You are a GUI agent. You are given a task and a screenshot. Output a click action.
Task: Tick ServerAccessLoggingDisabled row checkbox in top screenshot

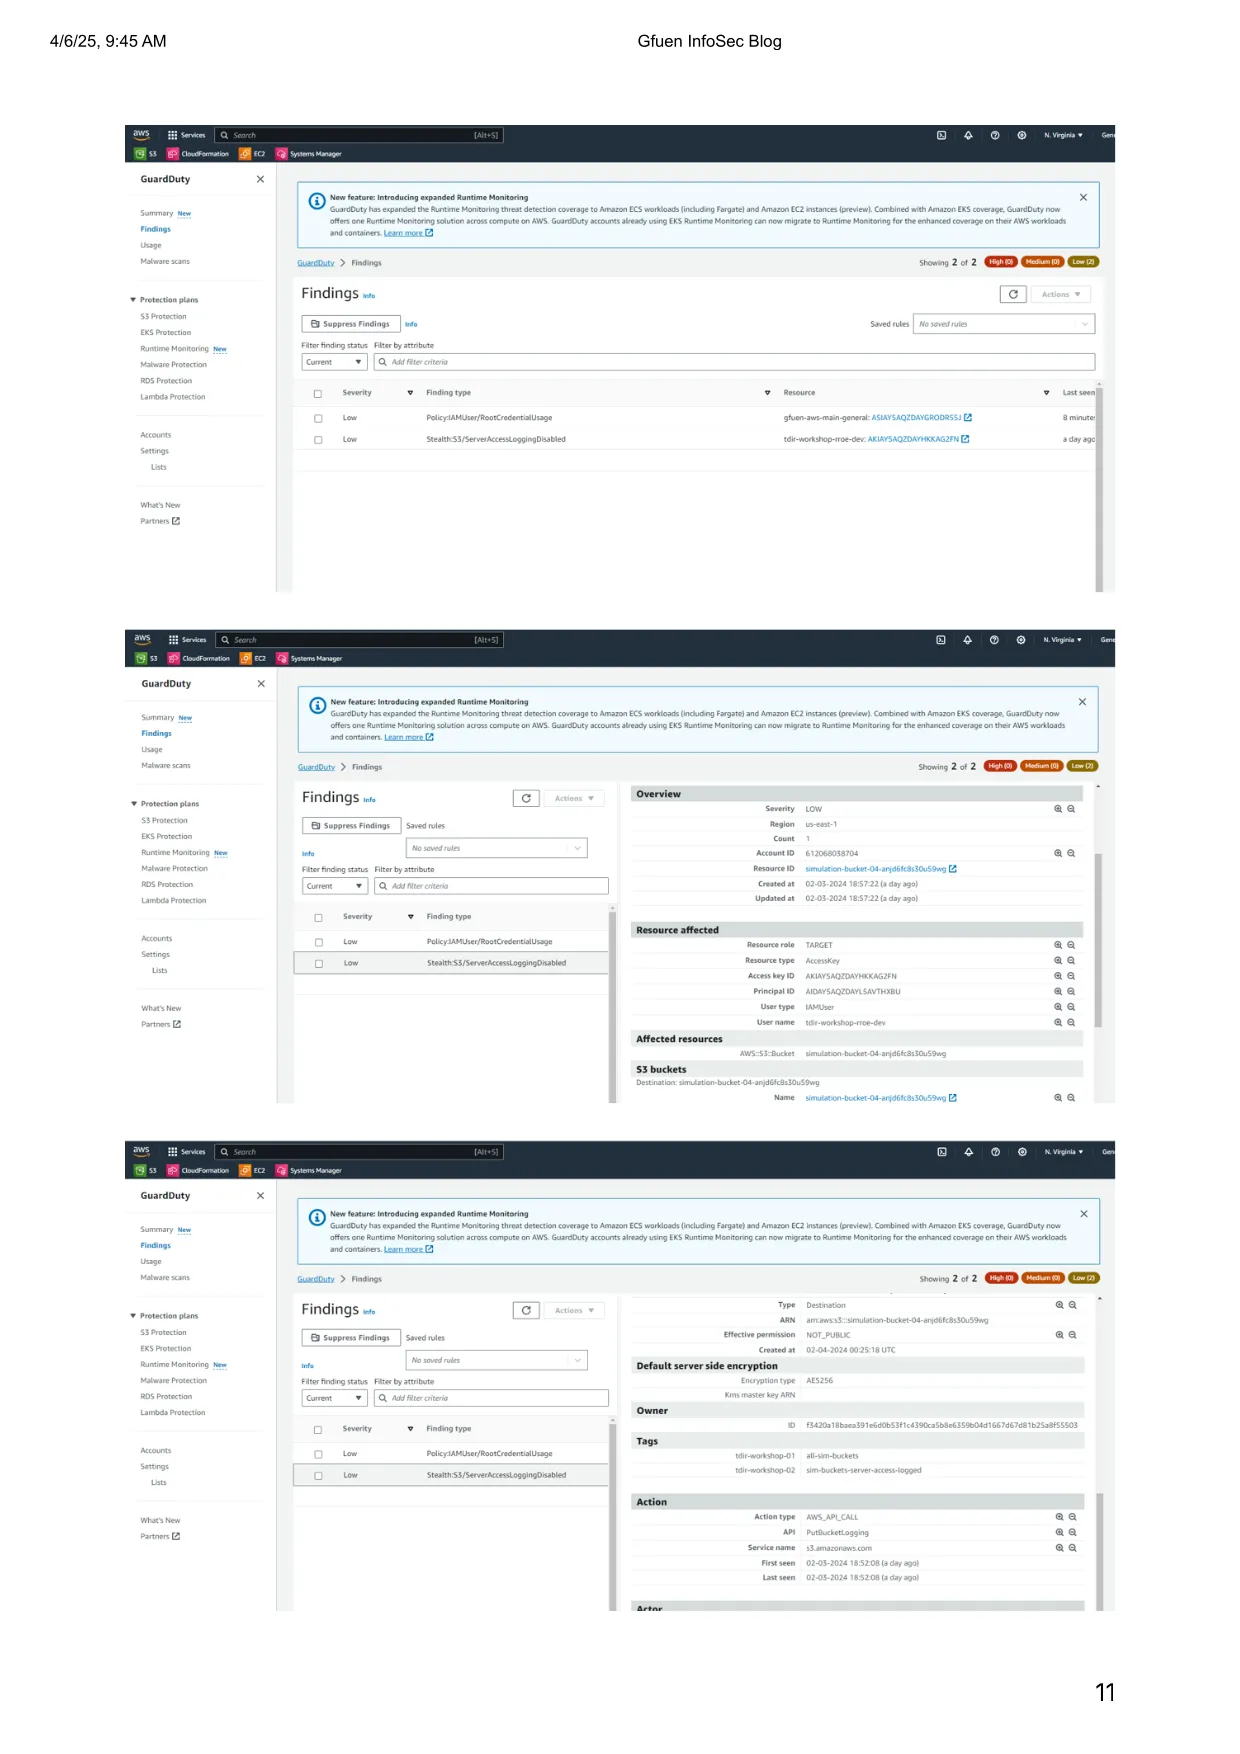pyautogui.click(x=318, y=440)
